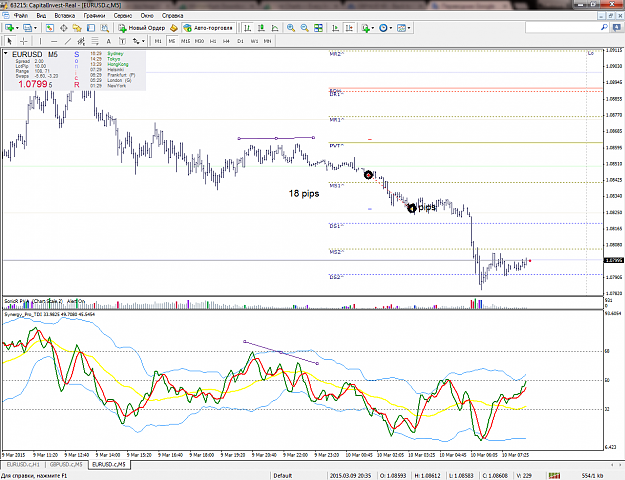Viewport: 625px width, 480px height.
Task: Switch to D1 timeframe
Action: [240, 41]
